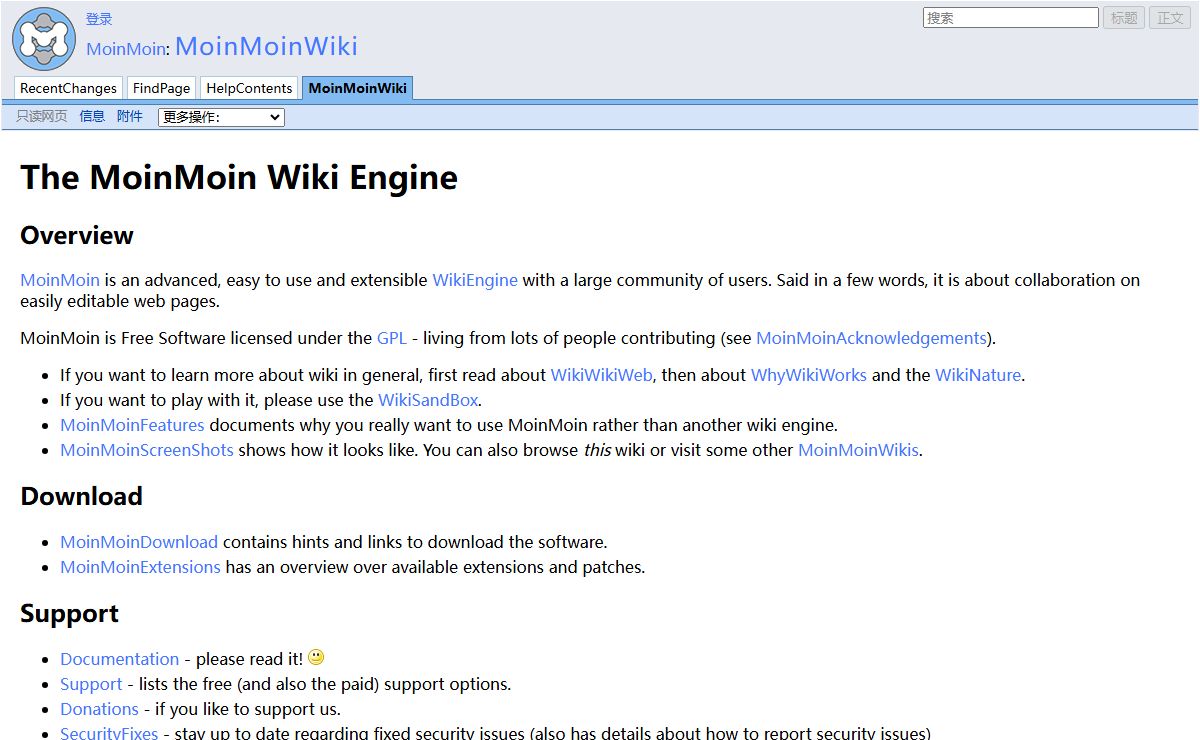This screenshot has width=1200, height=740.
Task: Open the WikiWikiWeb link
Action: [x=602, y=375]
